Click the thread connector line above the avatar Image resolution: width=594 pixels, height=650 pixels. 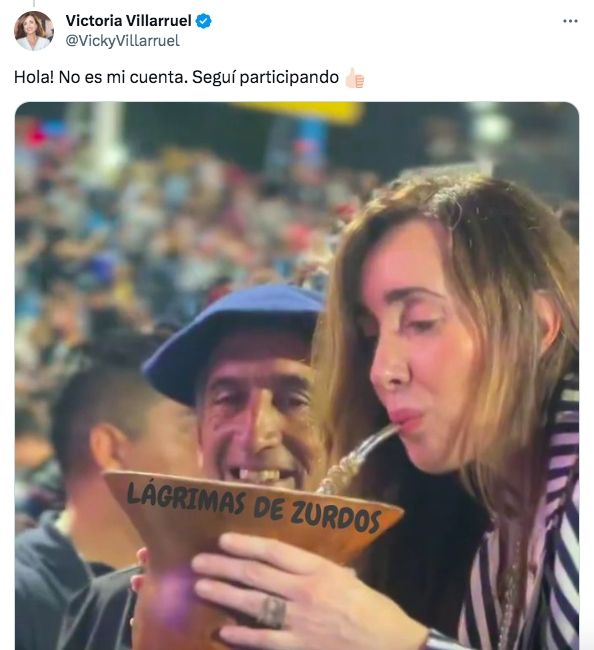(x=34, y=3)
